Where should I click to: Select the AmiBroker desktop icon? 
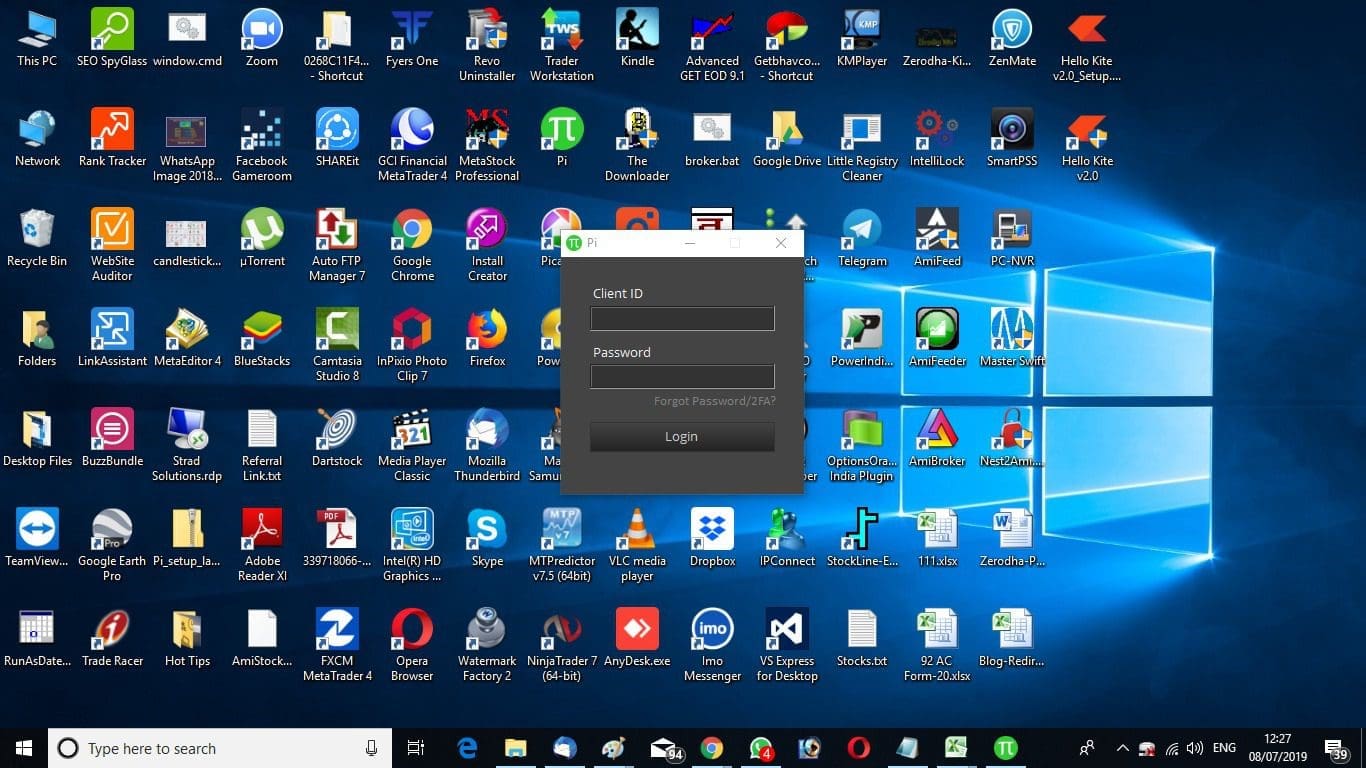pos(937,438)
